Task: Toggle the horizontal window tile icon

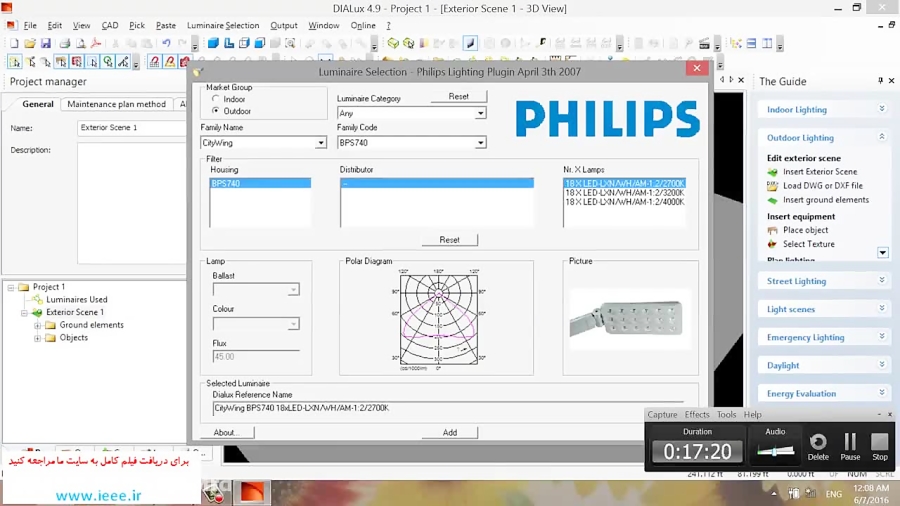Action: [x=751, y=44]
